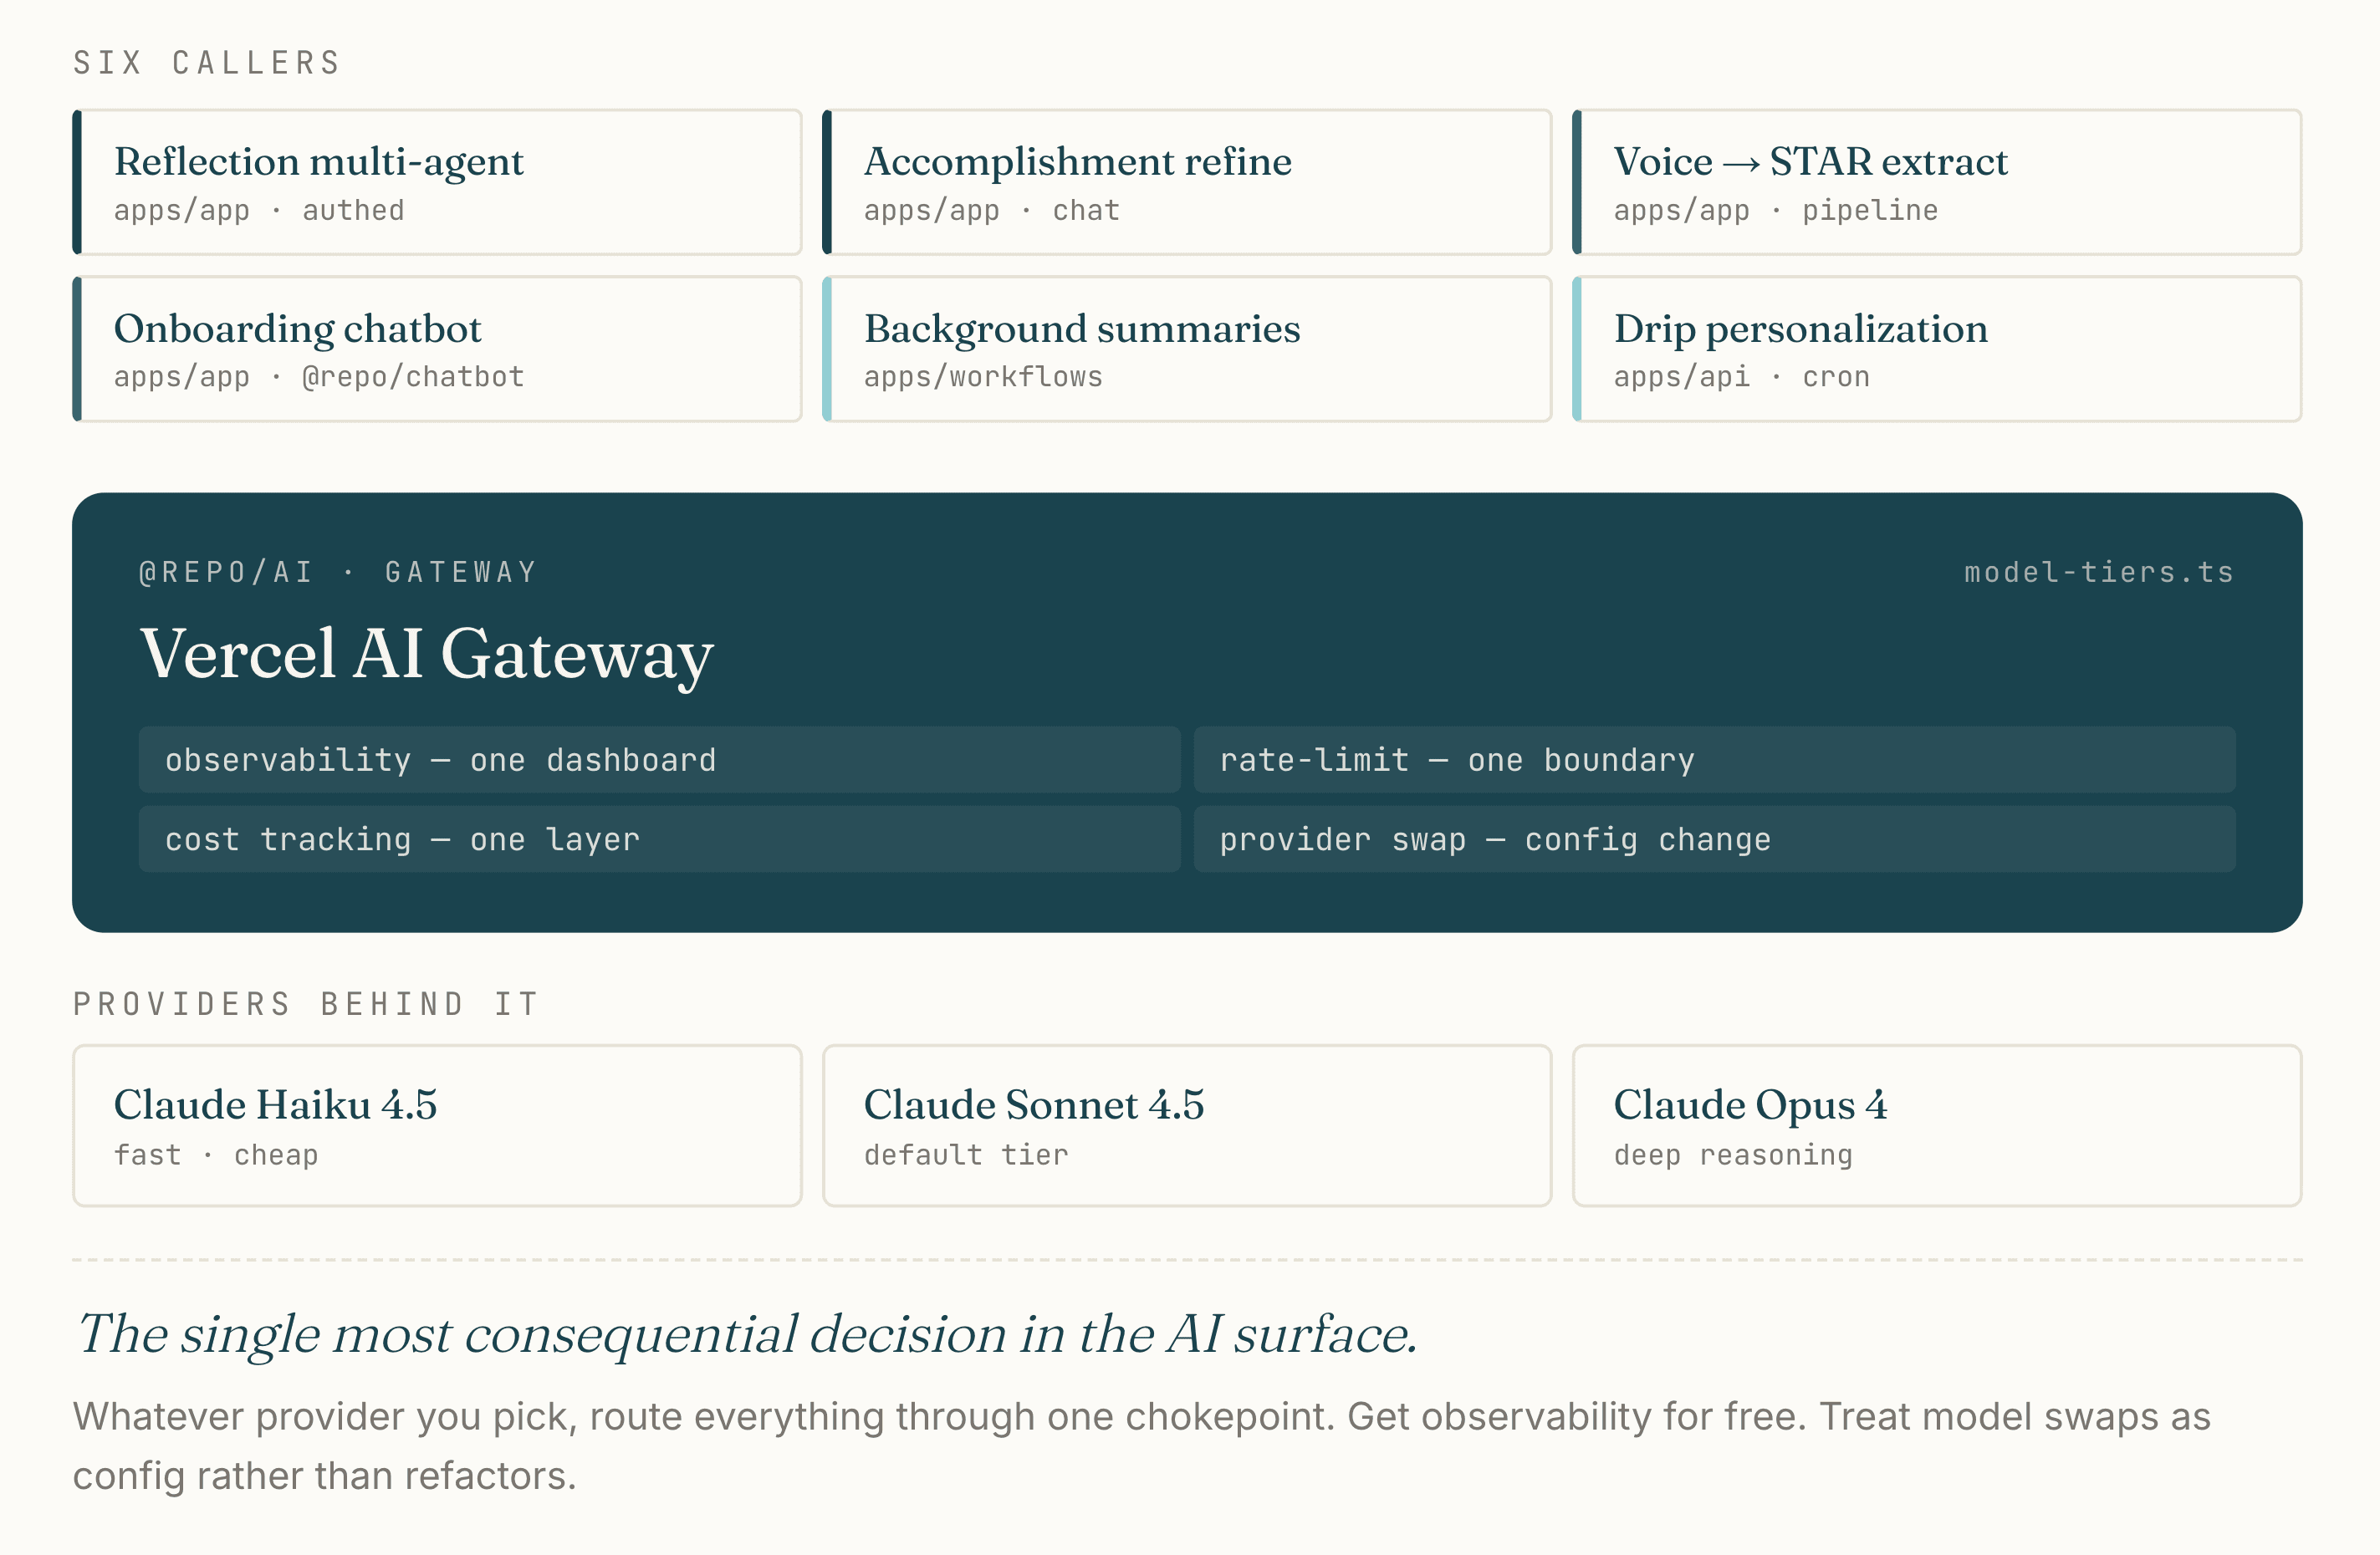
Task: Click the 'default tier' caption
Action: (966, 1155)
